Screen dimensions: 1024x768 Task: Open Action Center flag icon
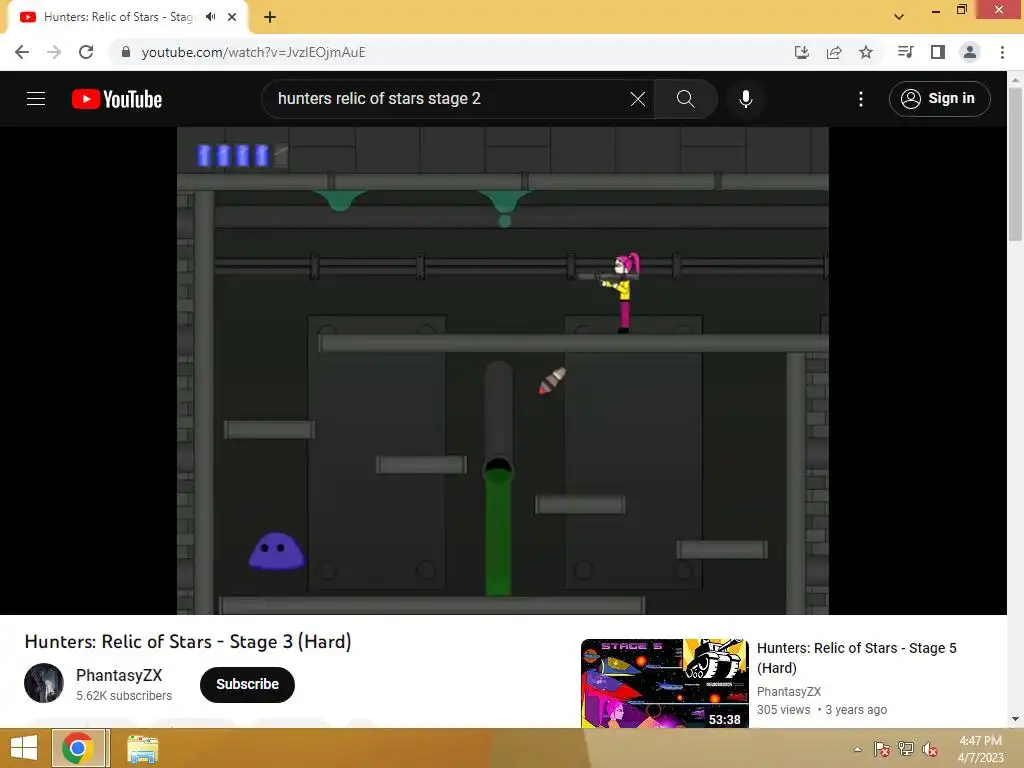[882, 749]
